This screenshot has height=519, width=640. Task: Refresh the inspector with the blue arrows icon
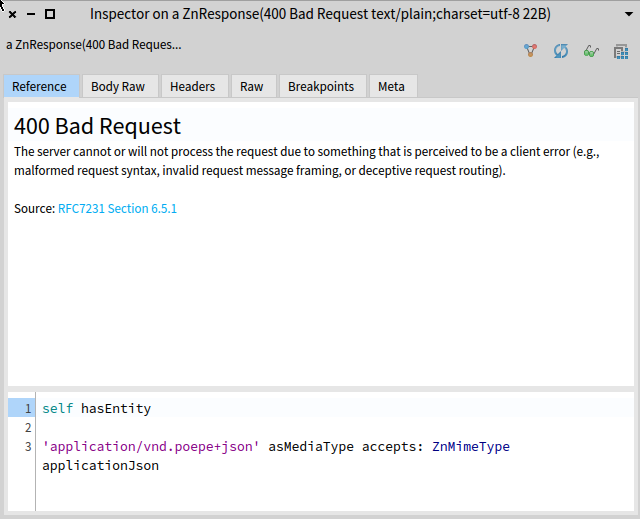coord(561,51)
